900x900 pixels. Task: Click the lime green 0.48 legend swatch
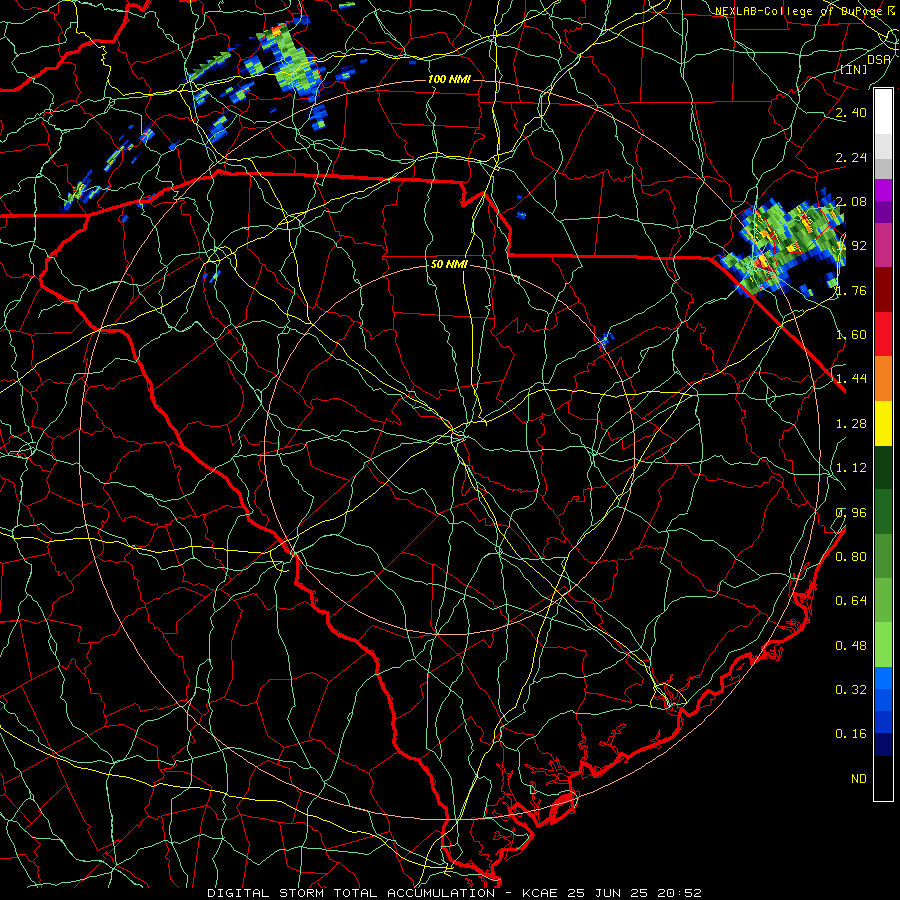(x=883, y=645)
